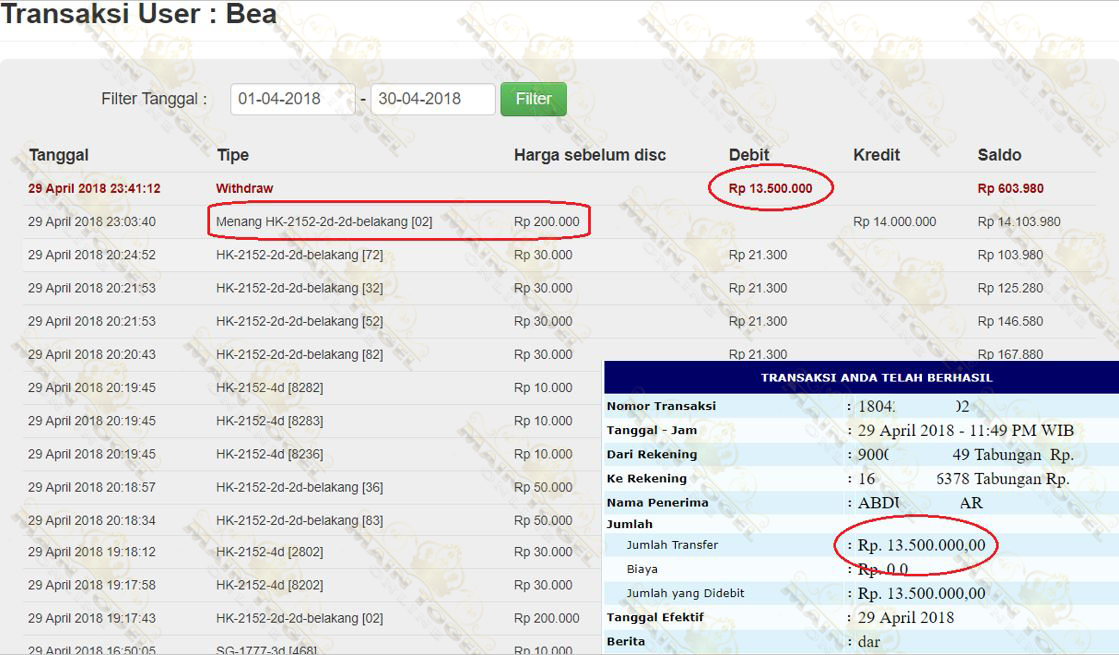
Task: Click the Tipe column header
Action: pos(232,155)
